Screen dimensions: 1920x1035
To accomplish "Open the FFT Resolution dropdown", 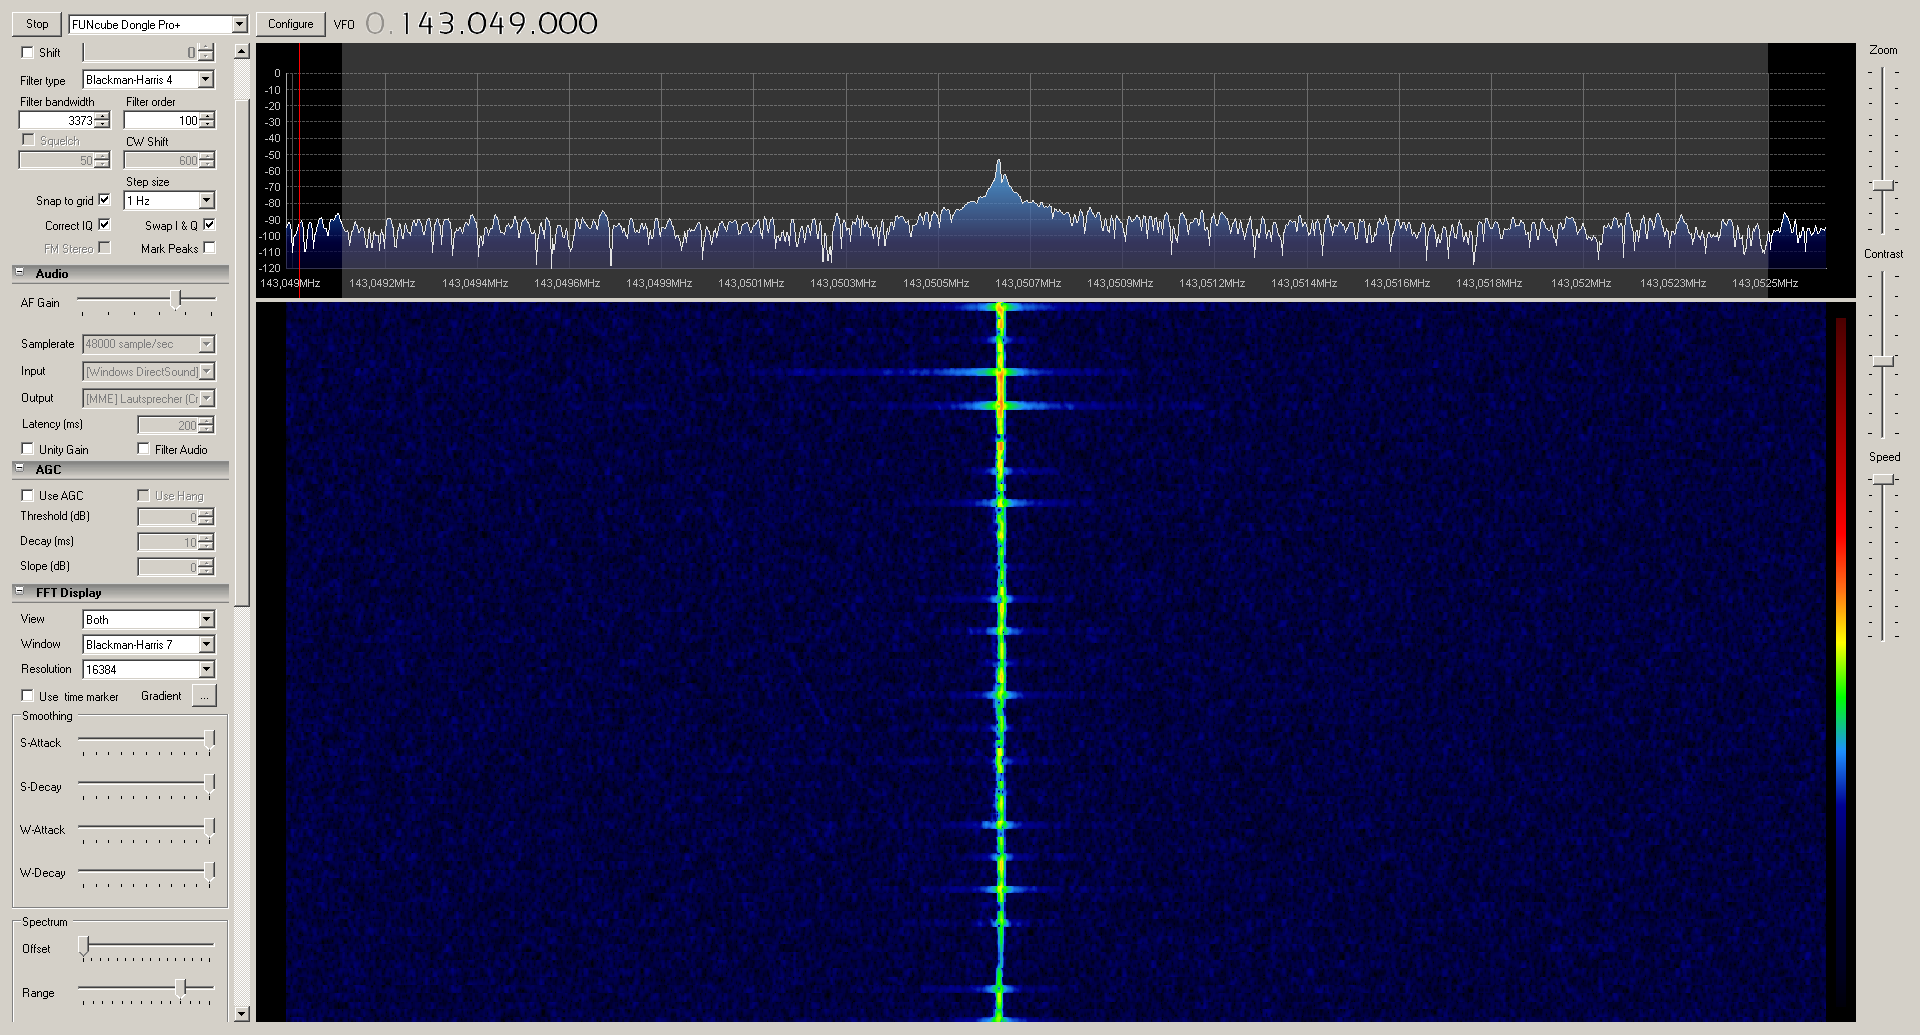I will [x=206, y=669].
